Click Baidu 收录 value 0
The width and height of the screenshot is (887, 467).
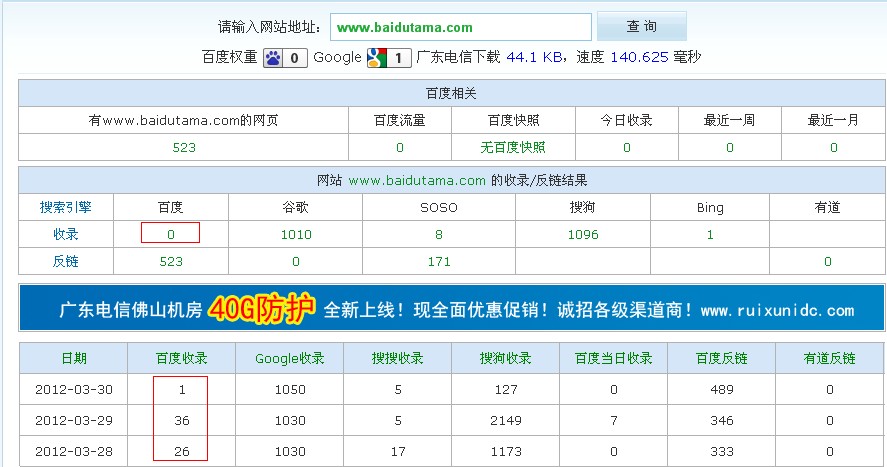point(170,234)
